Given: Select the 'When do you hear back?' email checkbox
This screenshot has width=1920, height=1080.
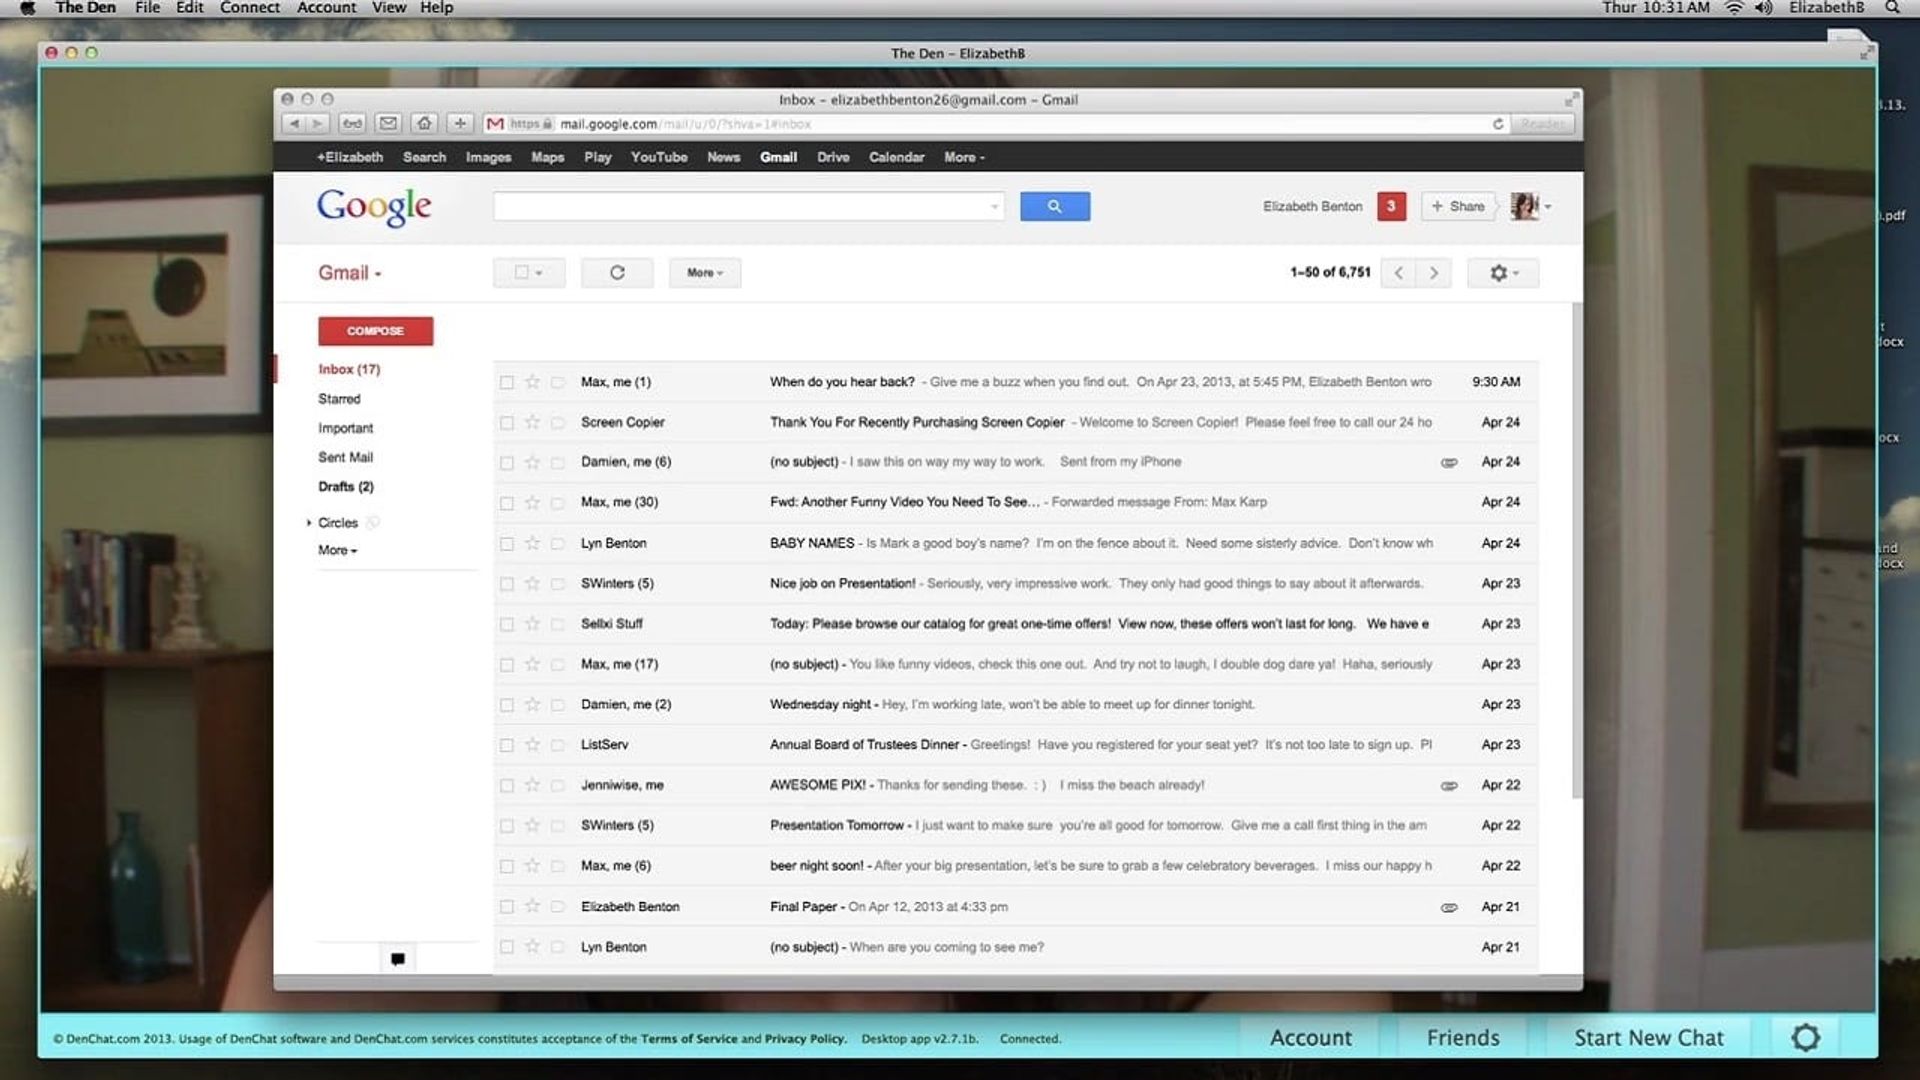Looking at the screenshot, I should point(507,382).
